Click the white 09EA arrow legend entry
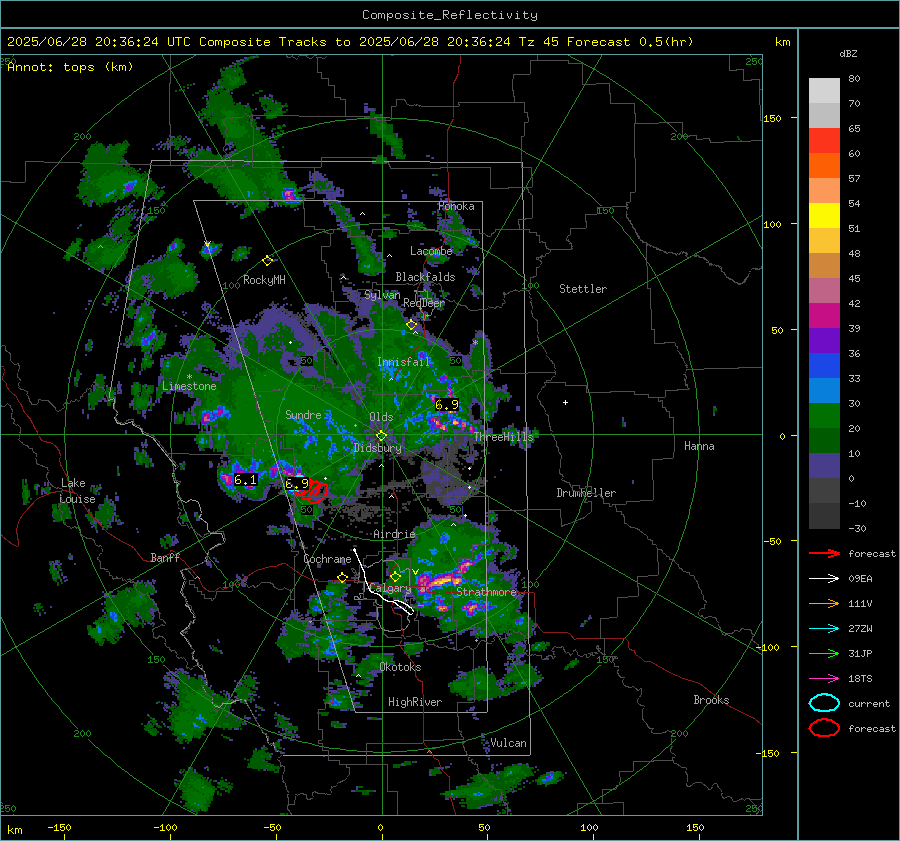 [x=824, y=579]
